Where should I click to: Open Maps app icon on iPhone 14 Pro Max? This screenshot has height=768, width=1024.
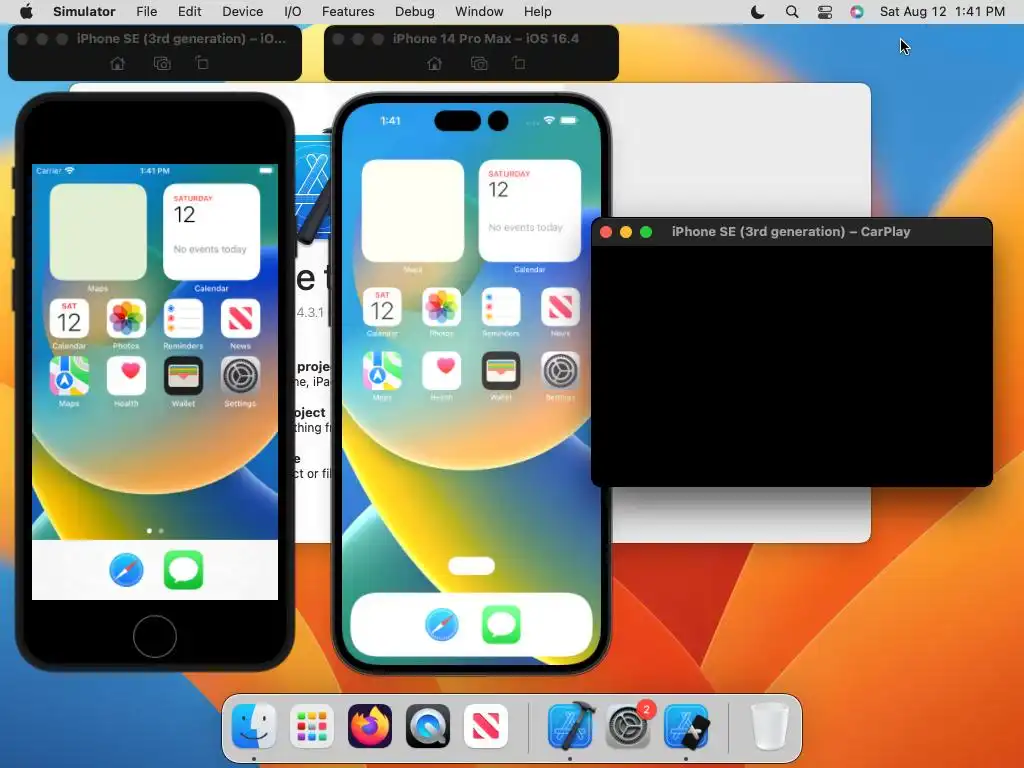pyautogui.click(x=383, y=371)
